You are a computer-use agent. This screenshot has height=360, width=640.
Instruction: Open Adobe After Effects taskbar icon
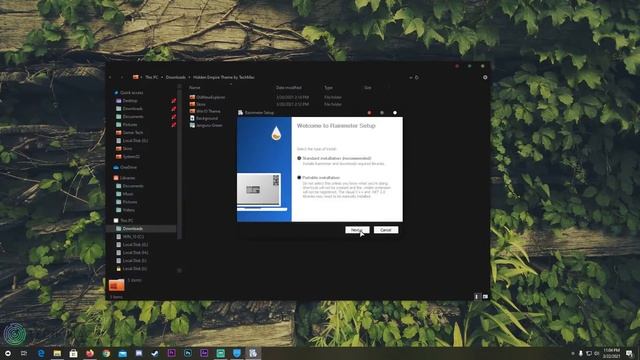(x=204, y=353)
